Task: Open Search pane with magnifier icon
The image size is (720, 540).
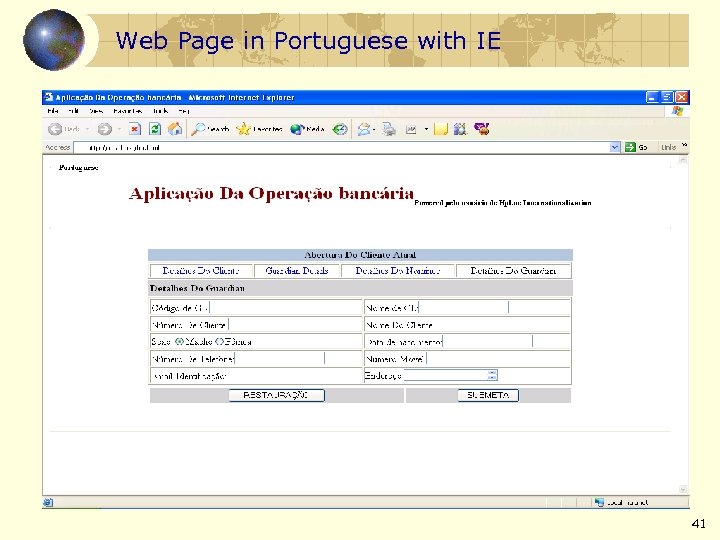Action: pyautogui.click(x=198, y=129)
